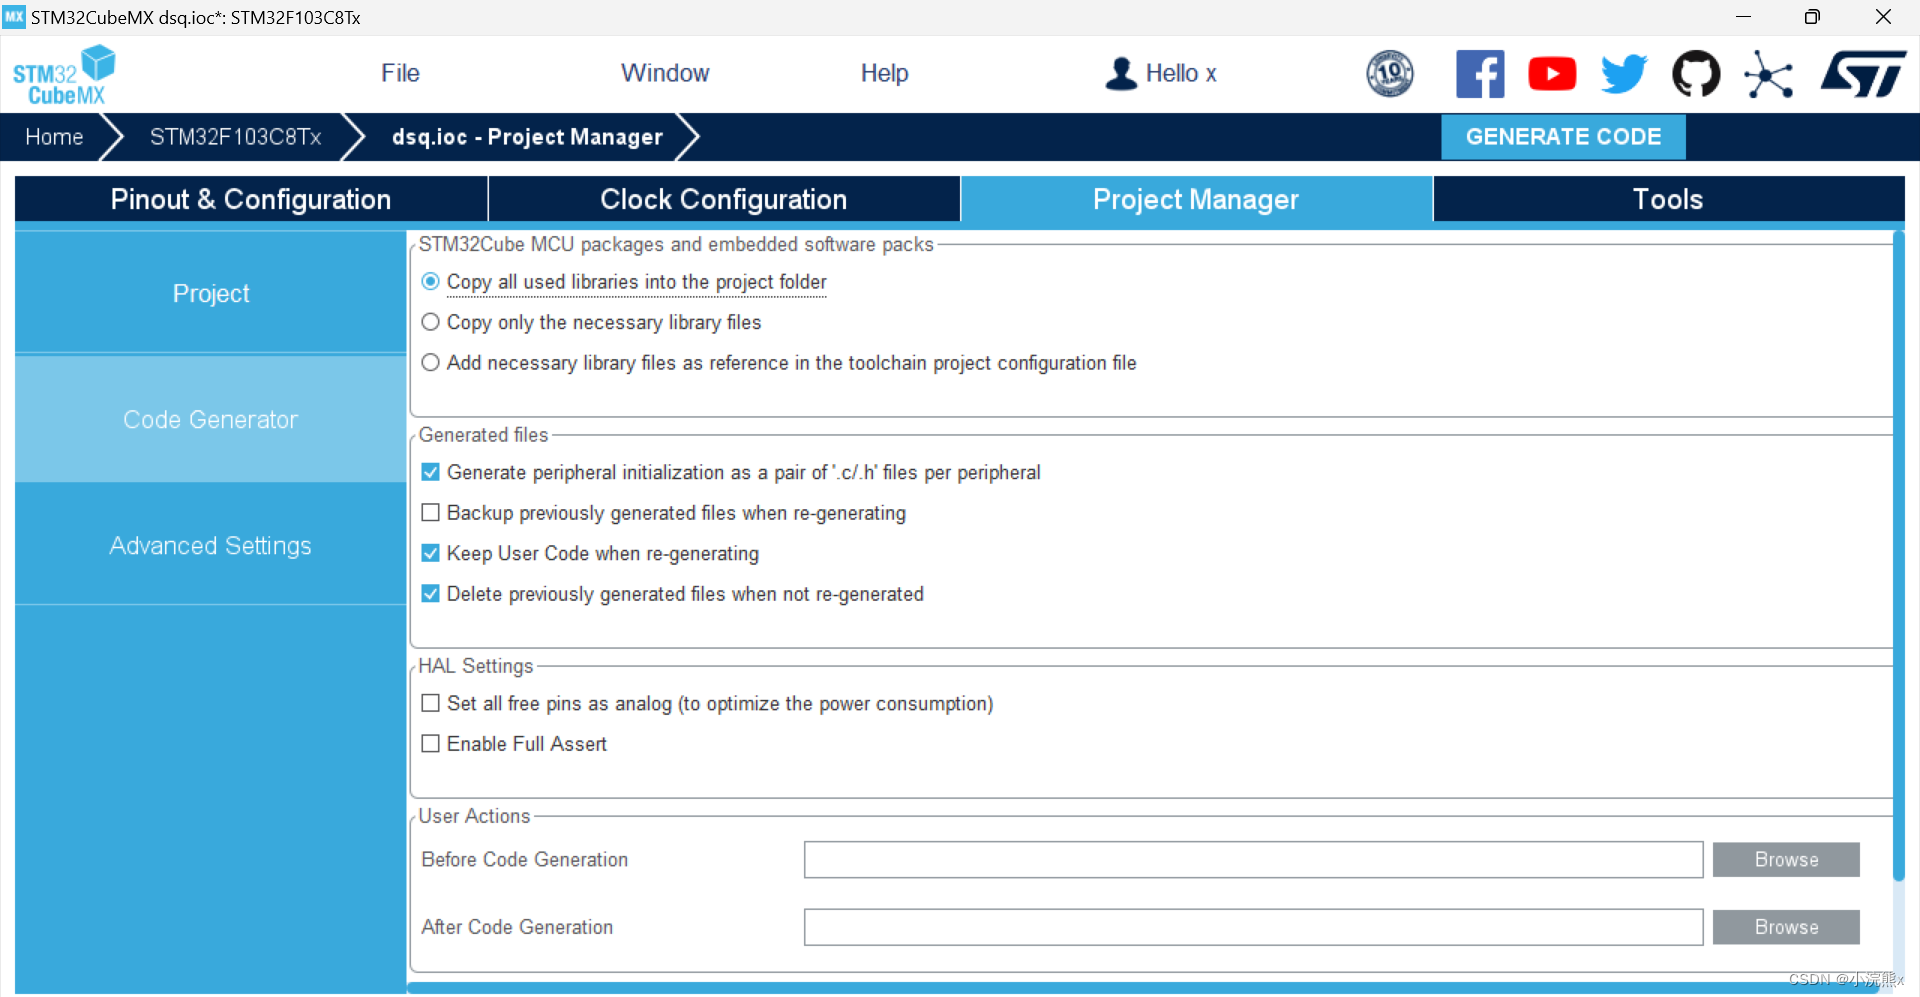Enable Set all free pins as analog
The image size is (1920, 997).
430,703
